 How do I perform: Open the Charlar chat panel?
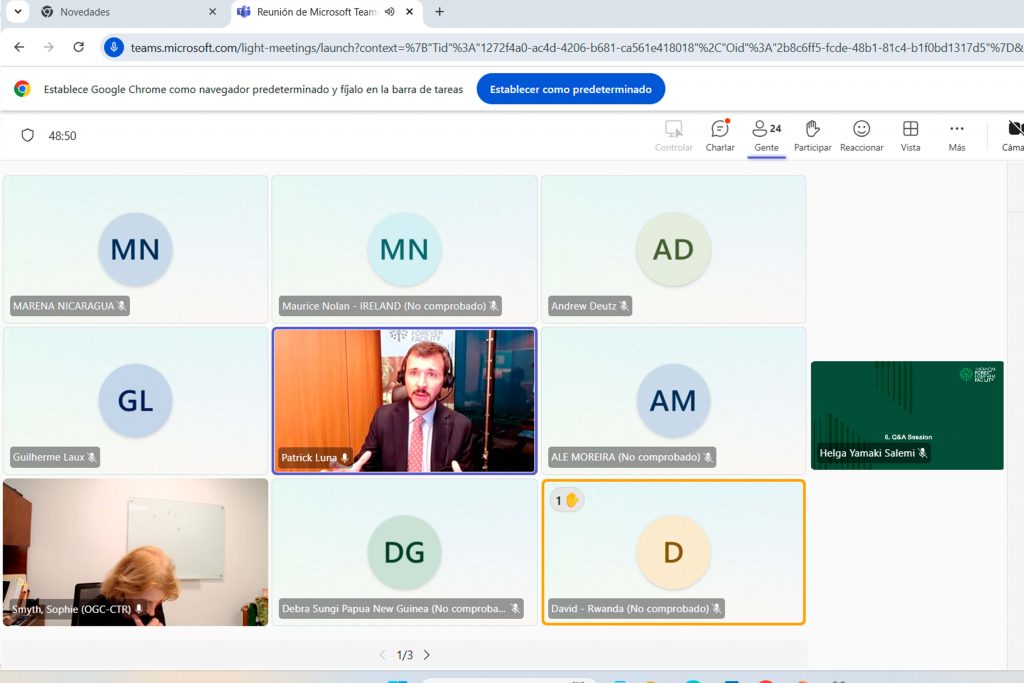(719, 135)
